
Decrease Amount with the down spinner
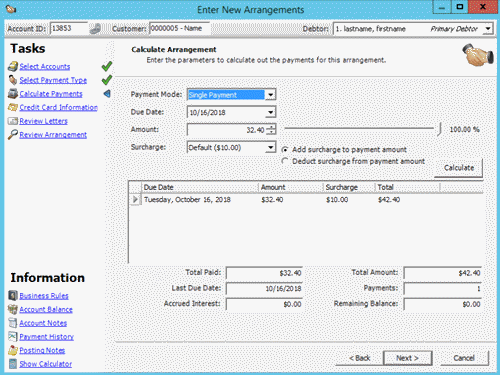[272, 132]
